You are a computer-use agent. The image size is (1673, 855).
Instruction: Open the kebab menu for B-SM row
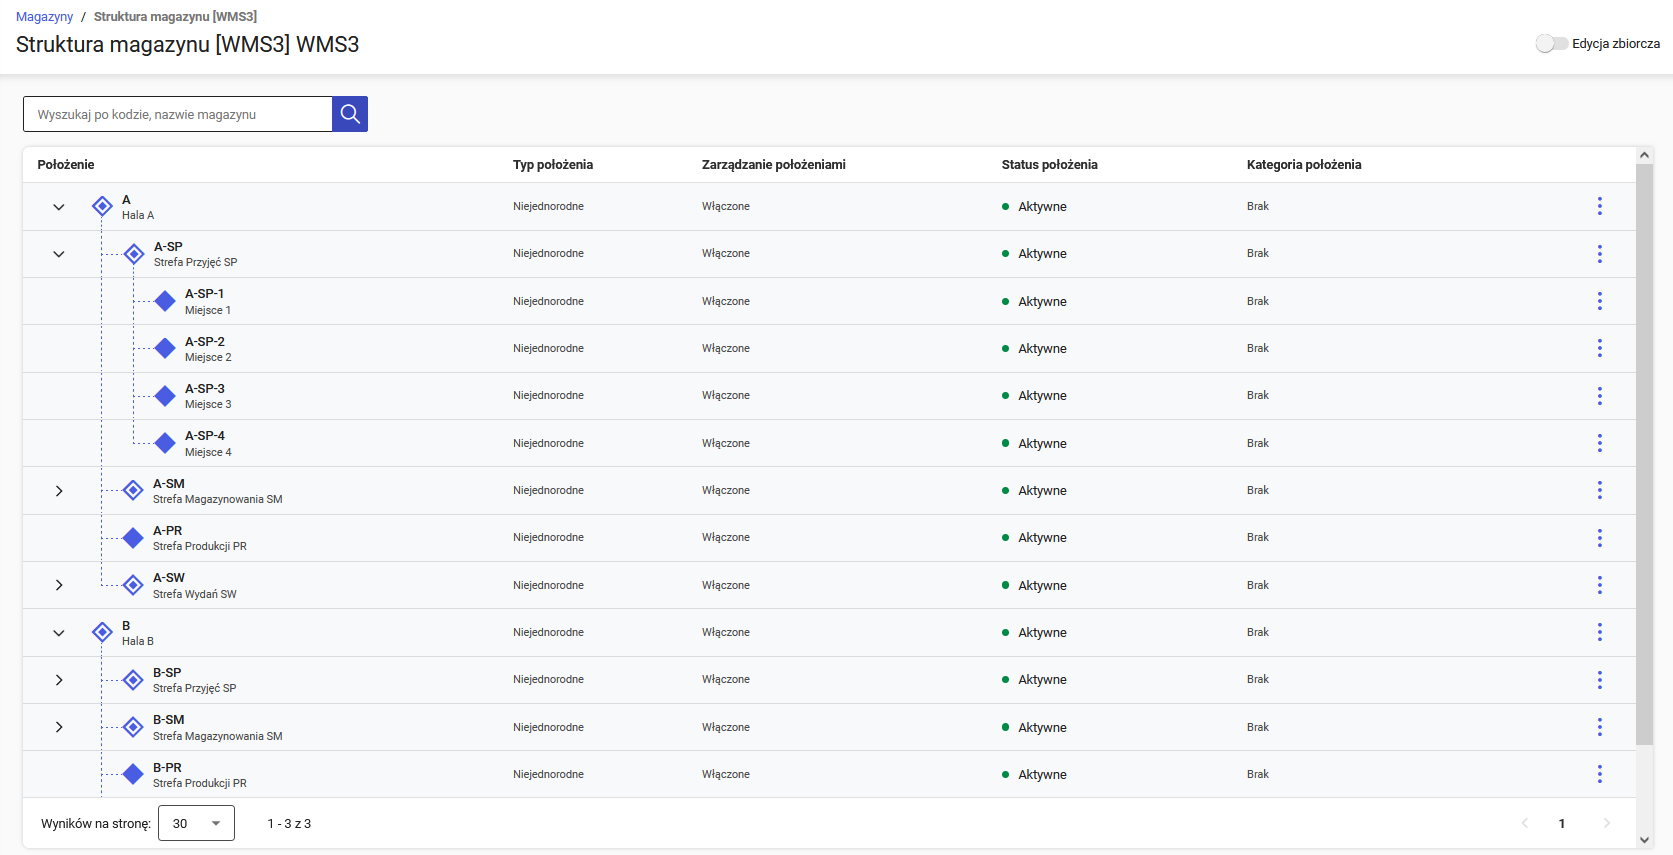tap(1599, 727)
